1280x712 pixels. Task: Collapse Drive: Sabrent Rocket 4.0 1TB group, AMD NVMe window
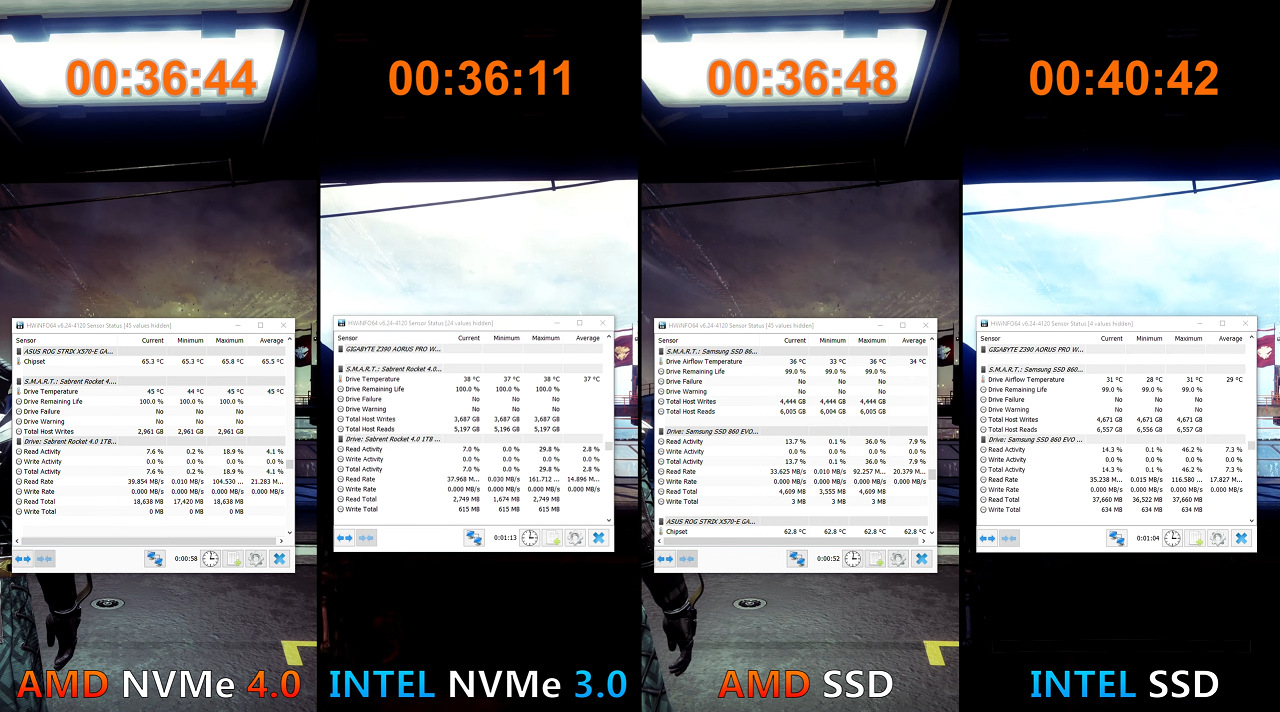click(149, 441)
